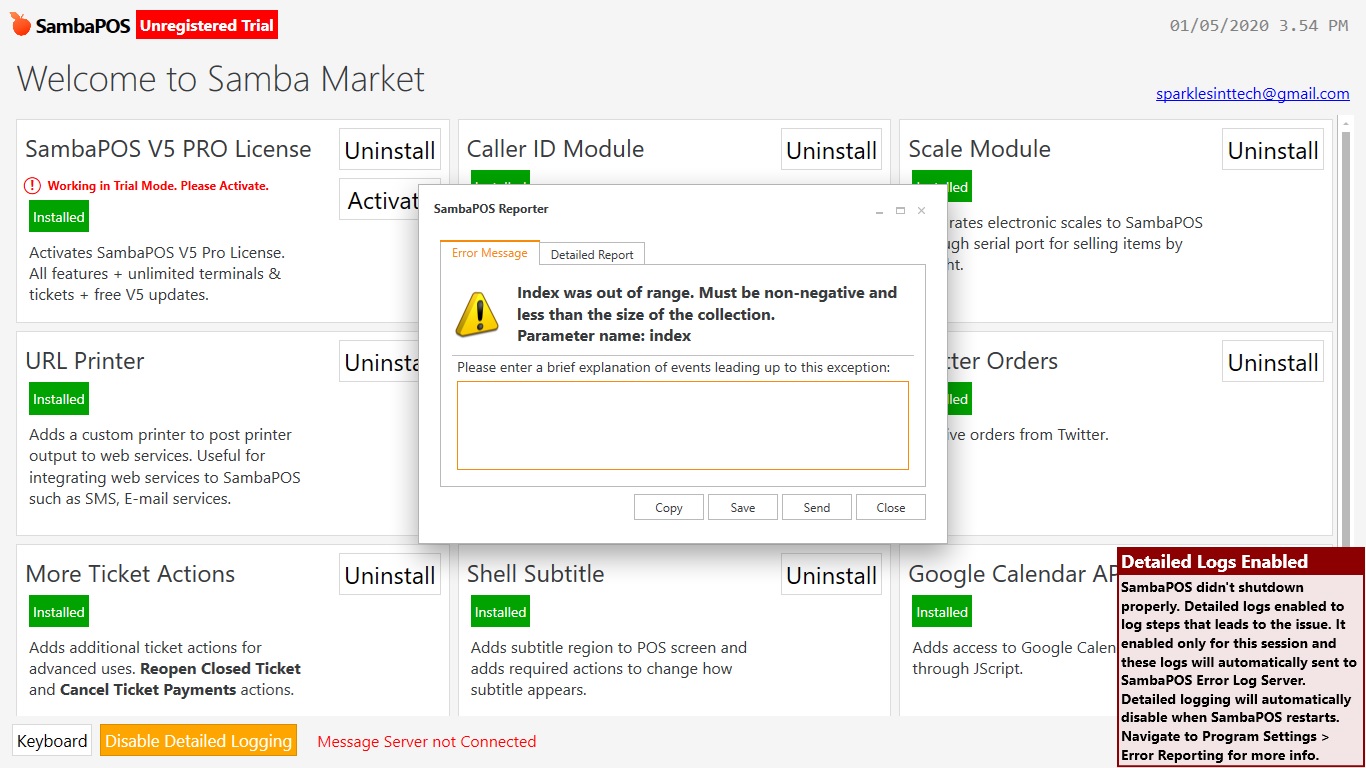Screen dimensions: 1366x768
Task: Click the Close button in the Reporter dialog
Action: click(891, 507)
